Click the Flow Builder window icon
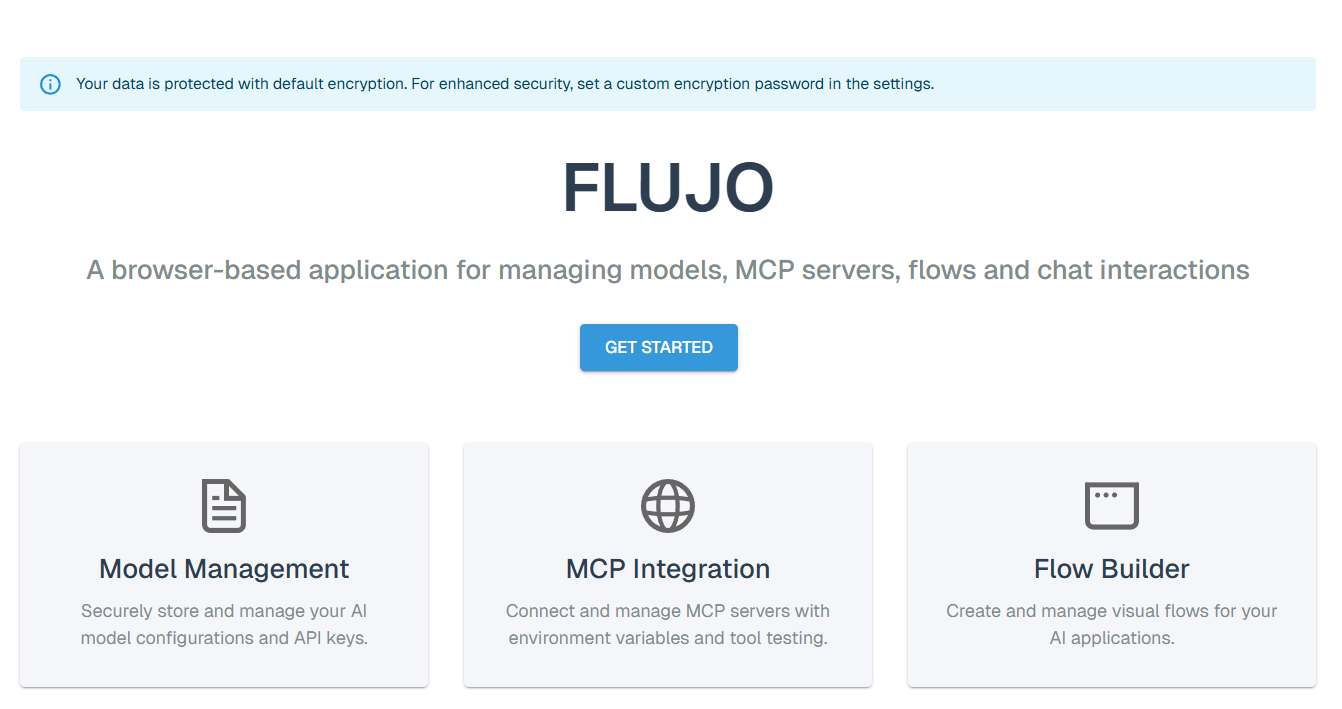 tap(1112, 506)
